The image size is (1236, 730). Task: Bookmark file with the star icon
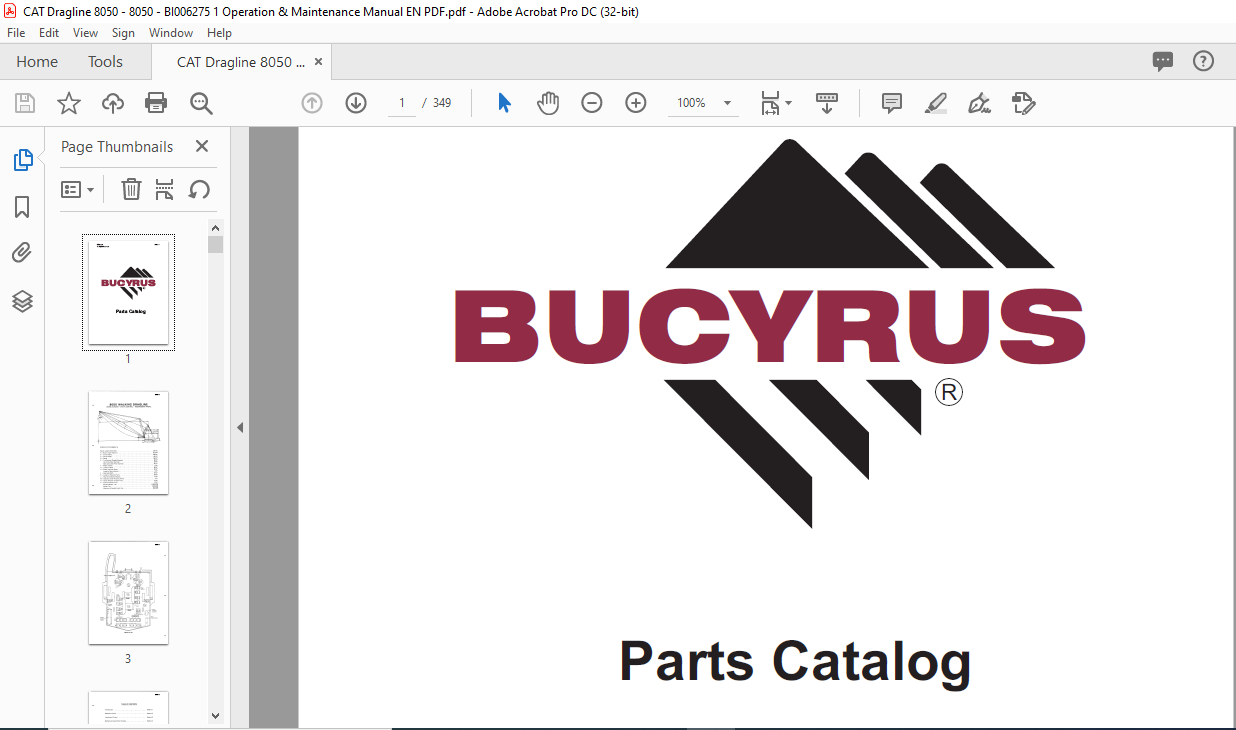coord(69,103)
